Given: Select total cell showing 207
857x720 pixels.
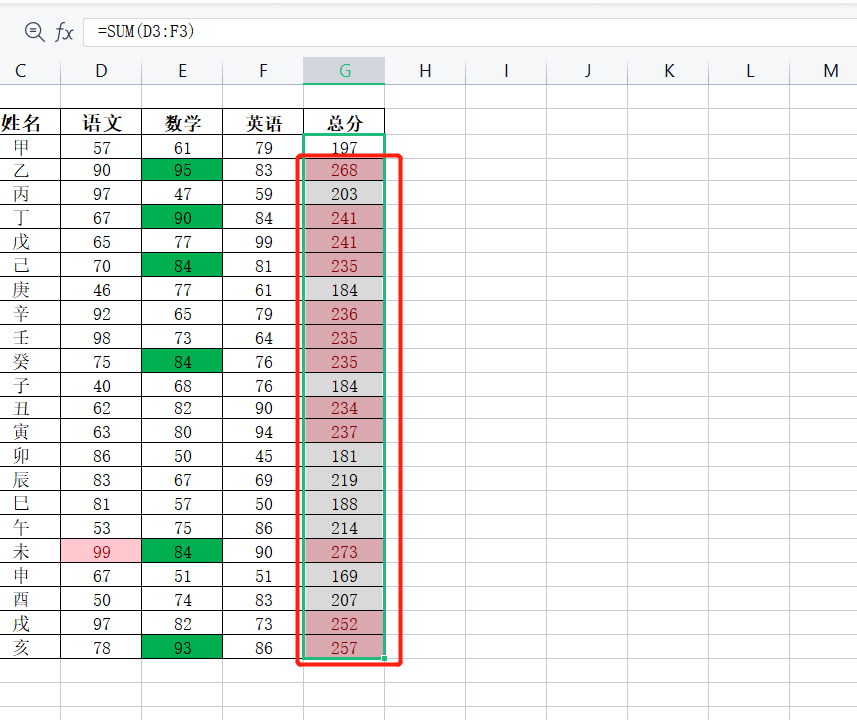Looking at the screenshot, I should coord(344,599).
